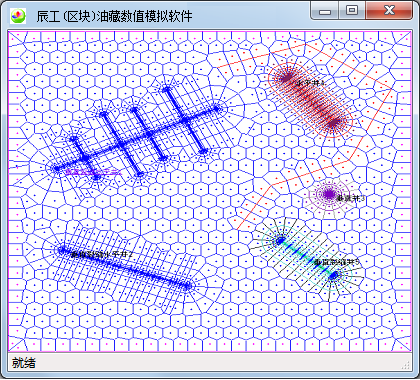Select the 垂直裂缝井5 well label
This screenshot has height=380, width=420.
click(x=337, y=262)
